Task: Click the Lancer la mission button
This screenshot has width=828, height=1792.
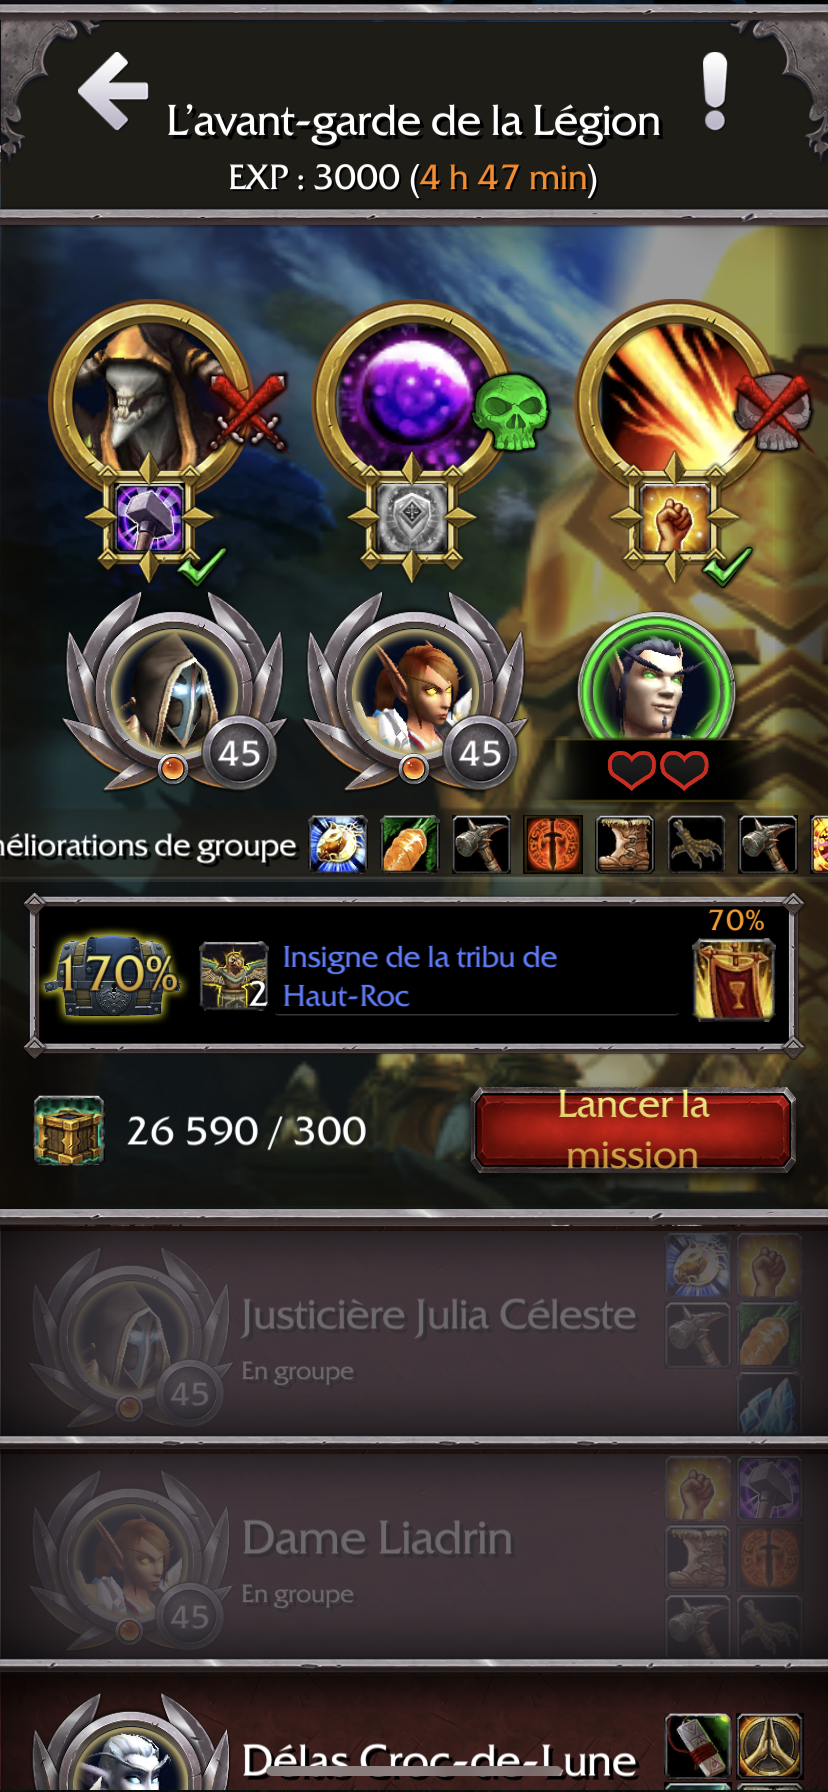Action: tap(633, 1130)
